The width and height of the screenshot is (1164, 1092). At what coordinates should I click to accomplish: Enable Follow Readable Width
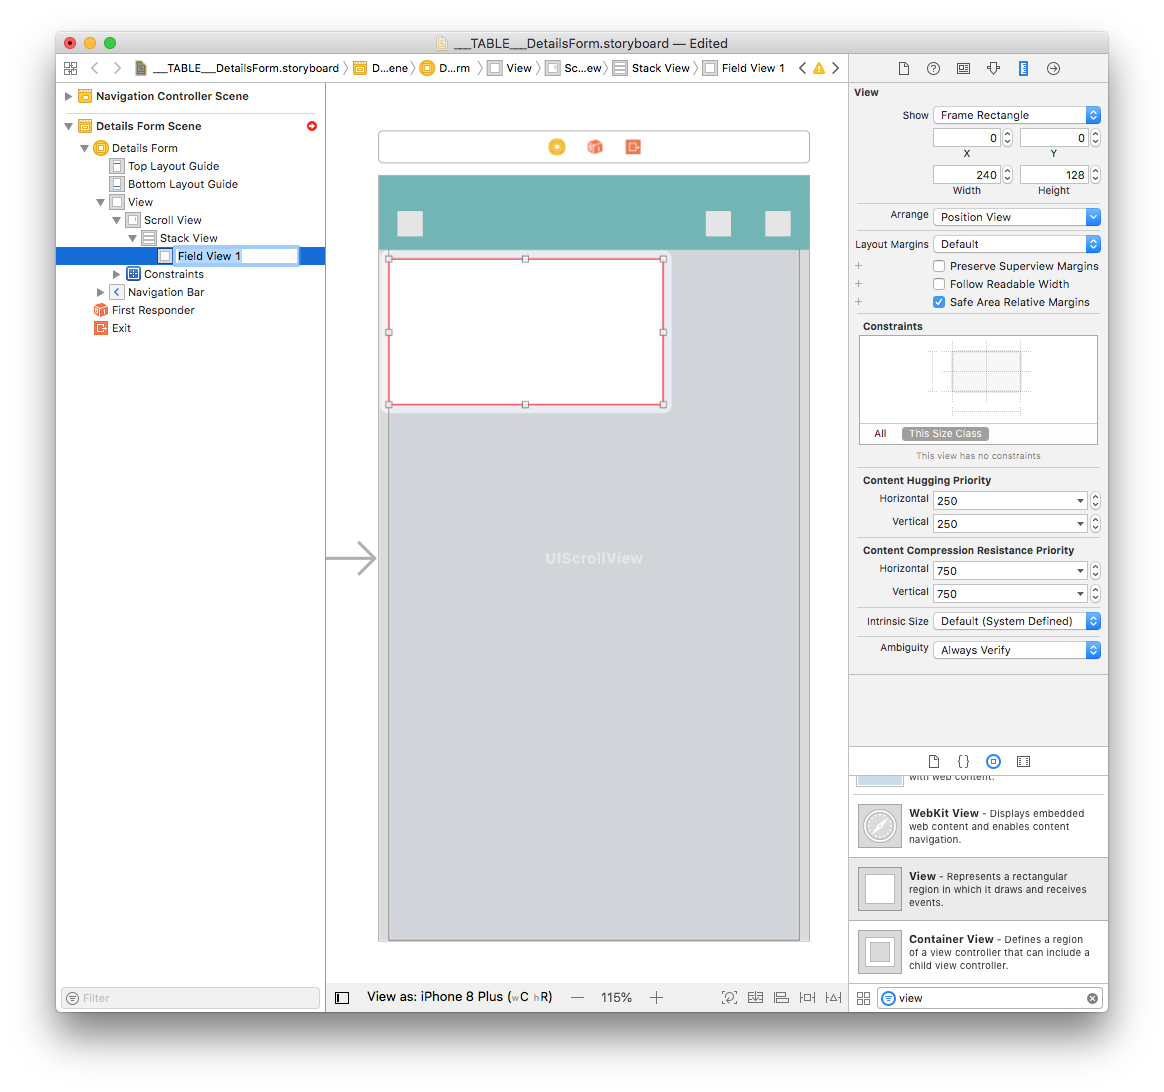(x=939, y=284)
